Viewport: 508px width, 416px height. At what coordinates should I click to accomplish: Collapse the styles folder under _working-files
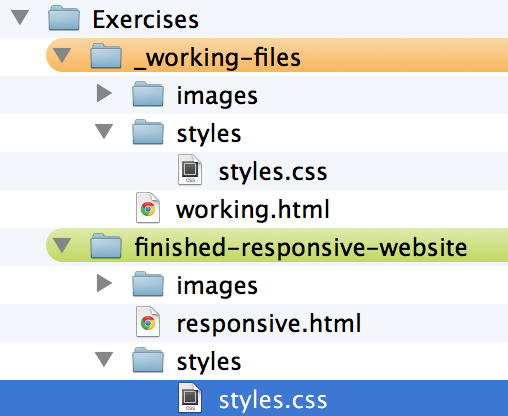click(x=104, y=131)
